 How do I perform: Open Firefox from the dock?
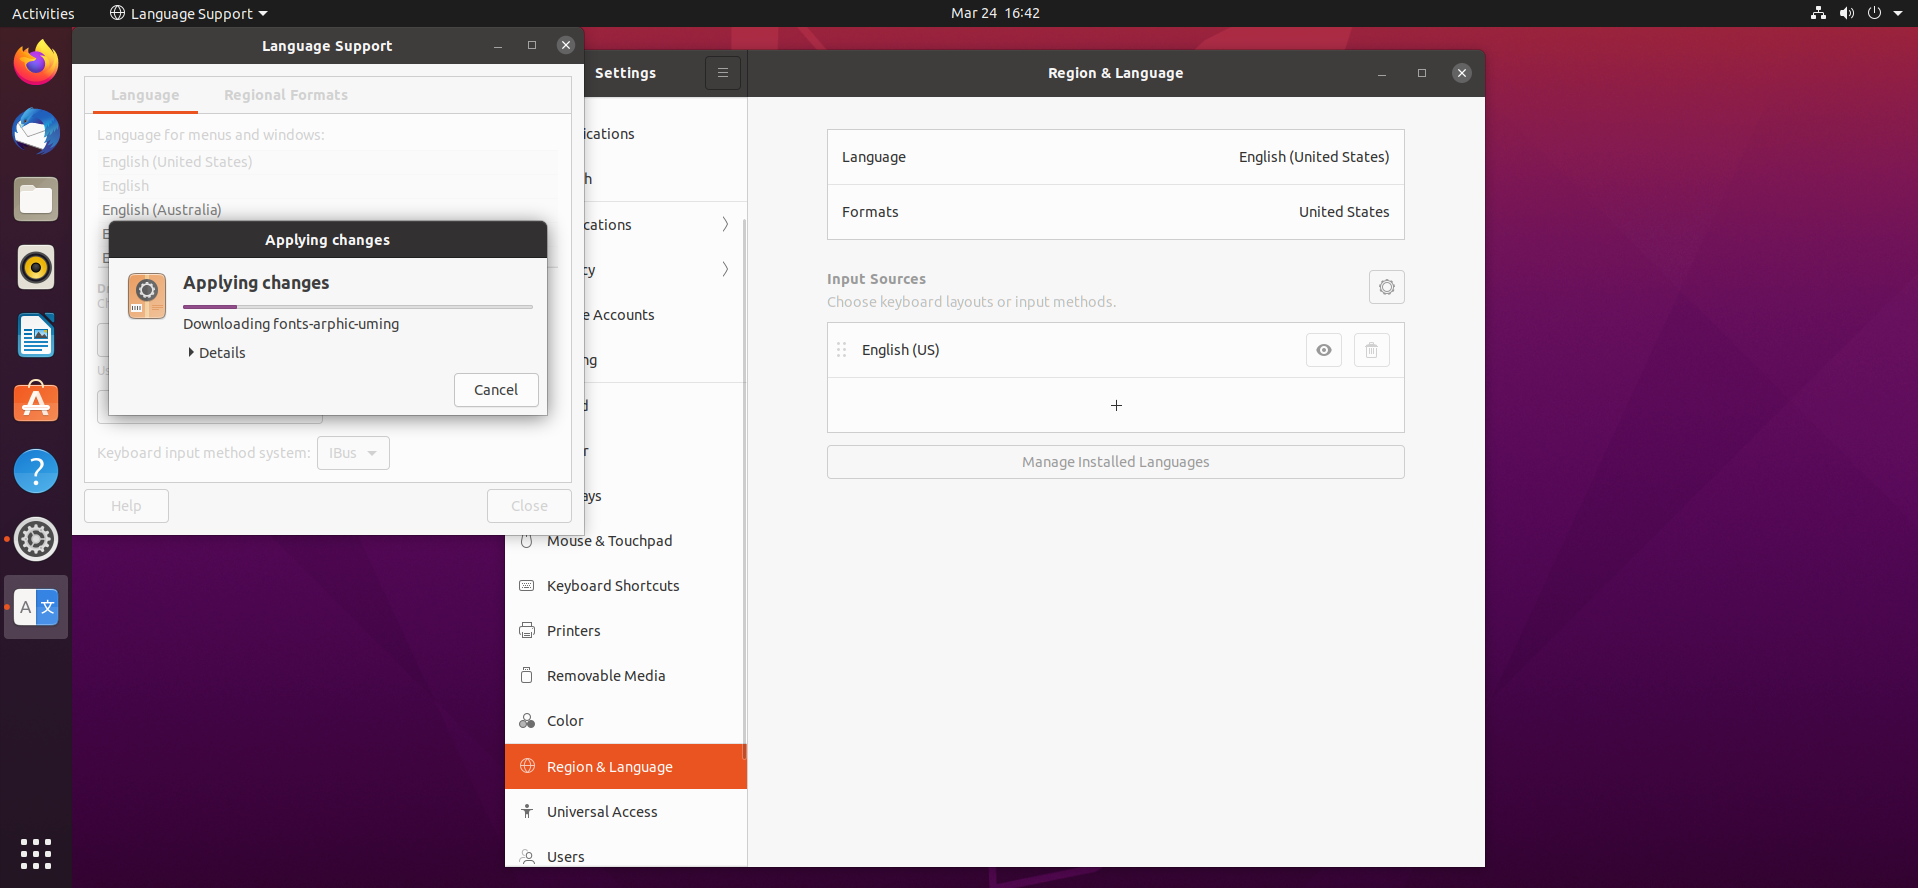[36, 63]
